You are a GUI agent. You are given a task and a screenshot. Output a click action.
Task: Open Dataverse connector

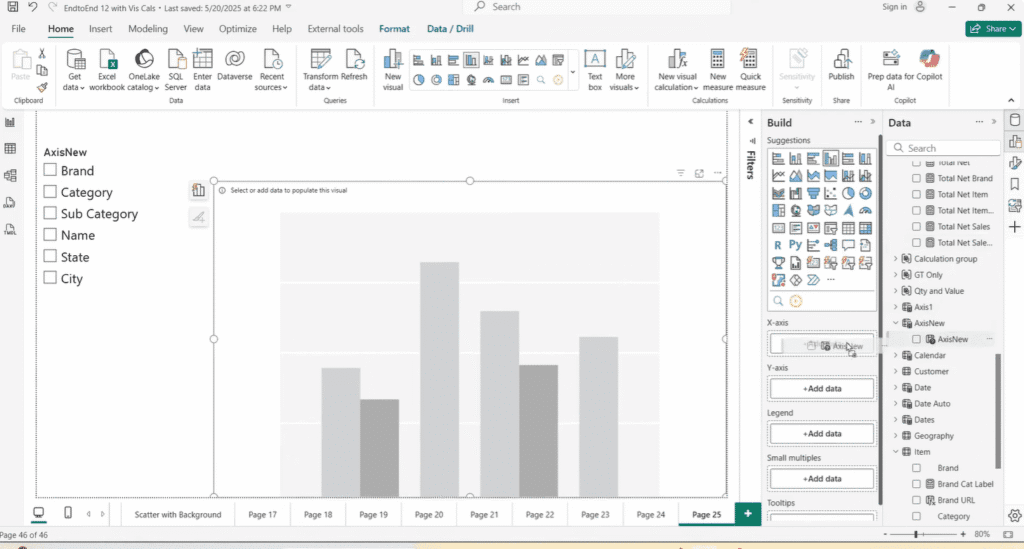click(x=234, y=65)
